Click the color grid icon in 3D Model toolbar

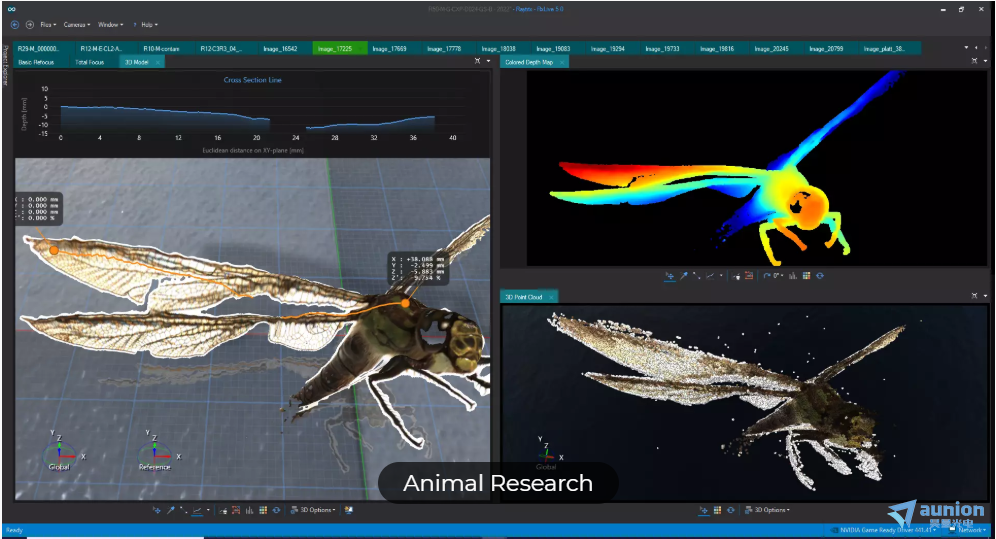pos(263,510)
